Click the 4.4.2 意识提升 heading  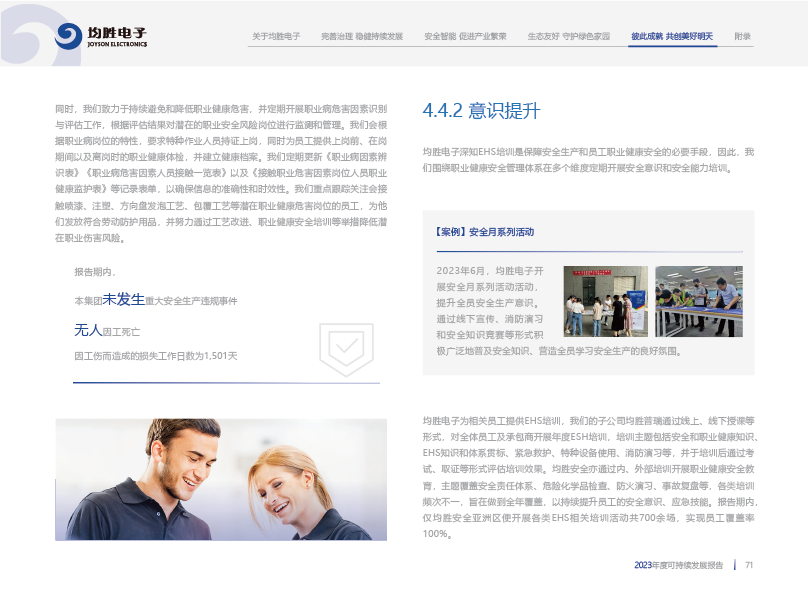click(x=481, y=111)
